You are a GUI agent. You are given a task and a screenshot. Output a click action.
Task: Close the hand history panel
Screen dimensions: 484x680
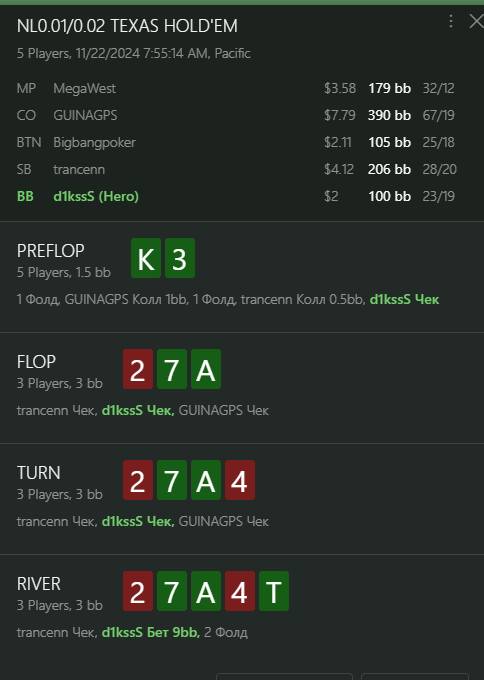pos(476,21)
